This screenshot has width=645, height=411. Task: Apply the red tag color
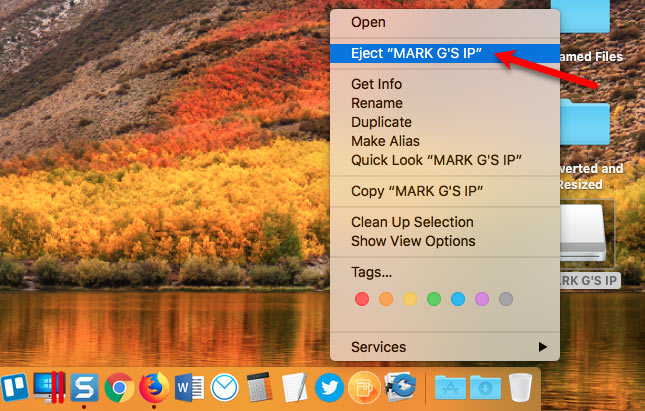click(x=362, y=299)
